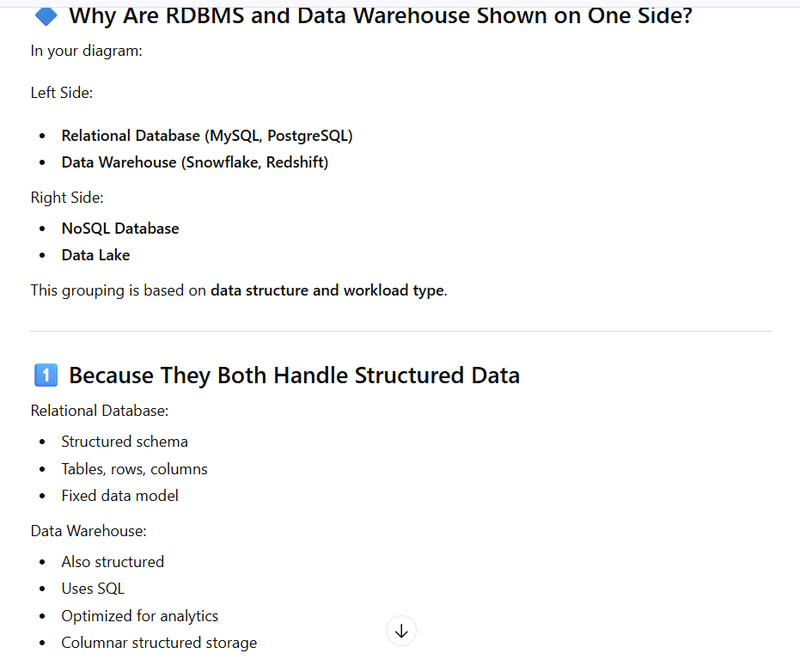Click bold 'data structure and workload type' text
Image resolution: width=800 pixels, height=659 pixels.
click(x=327, y=291)
